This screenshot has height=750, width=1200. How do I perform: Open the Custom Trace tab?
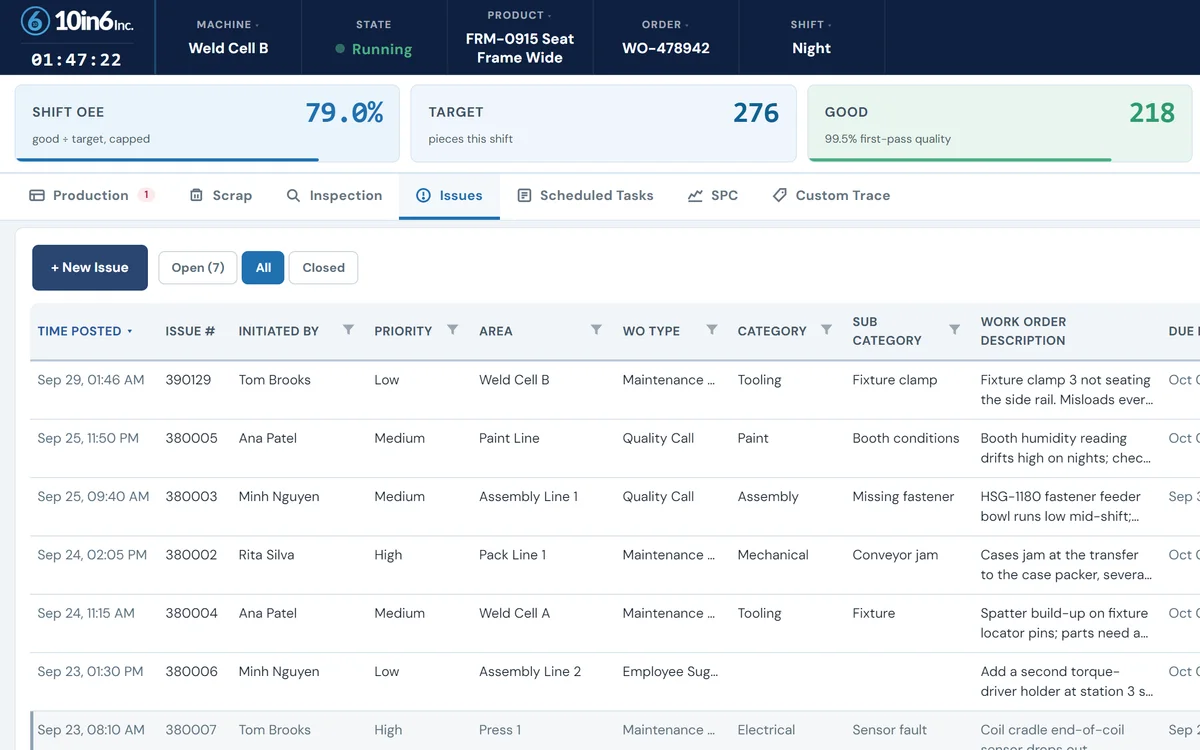[831, 196]
